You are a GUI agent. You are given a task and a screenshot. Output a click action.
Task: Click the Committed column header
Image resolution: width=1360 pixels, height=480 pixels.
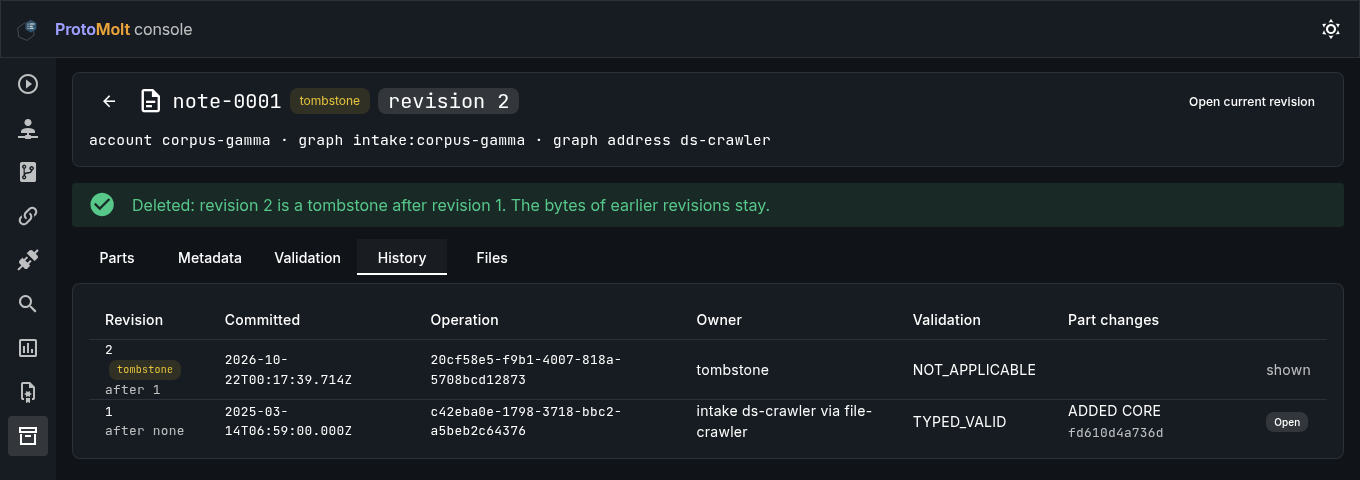[x=262, y=320]
